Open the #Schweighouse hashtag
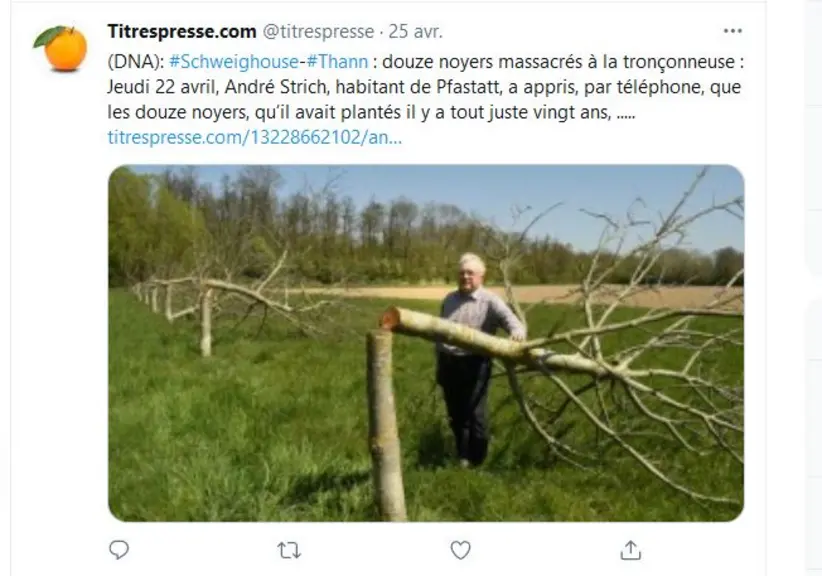Screen dimensions: 822x576 coord(234,62)
